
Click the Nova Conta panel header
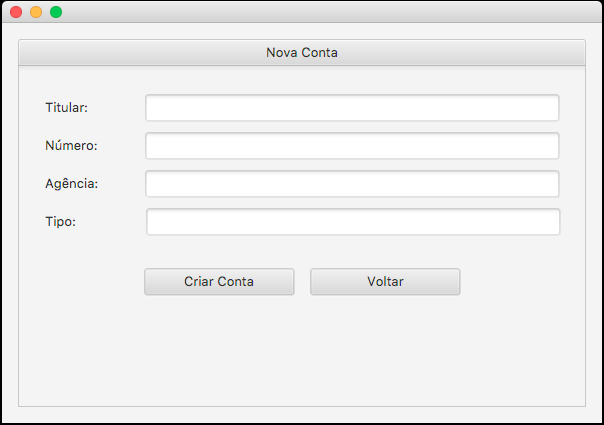click(x=302, y=52)
